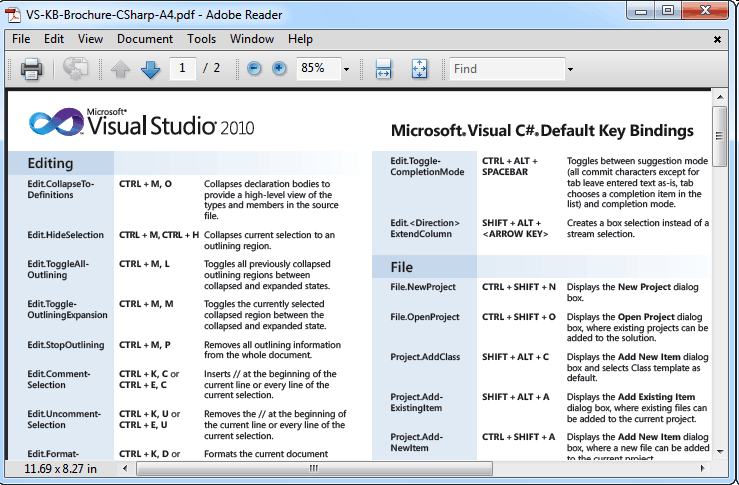Screen dimensions: 739x485
Task: Click Edit.HideSelection command text
Action: click(x=66, y=235)
